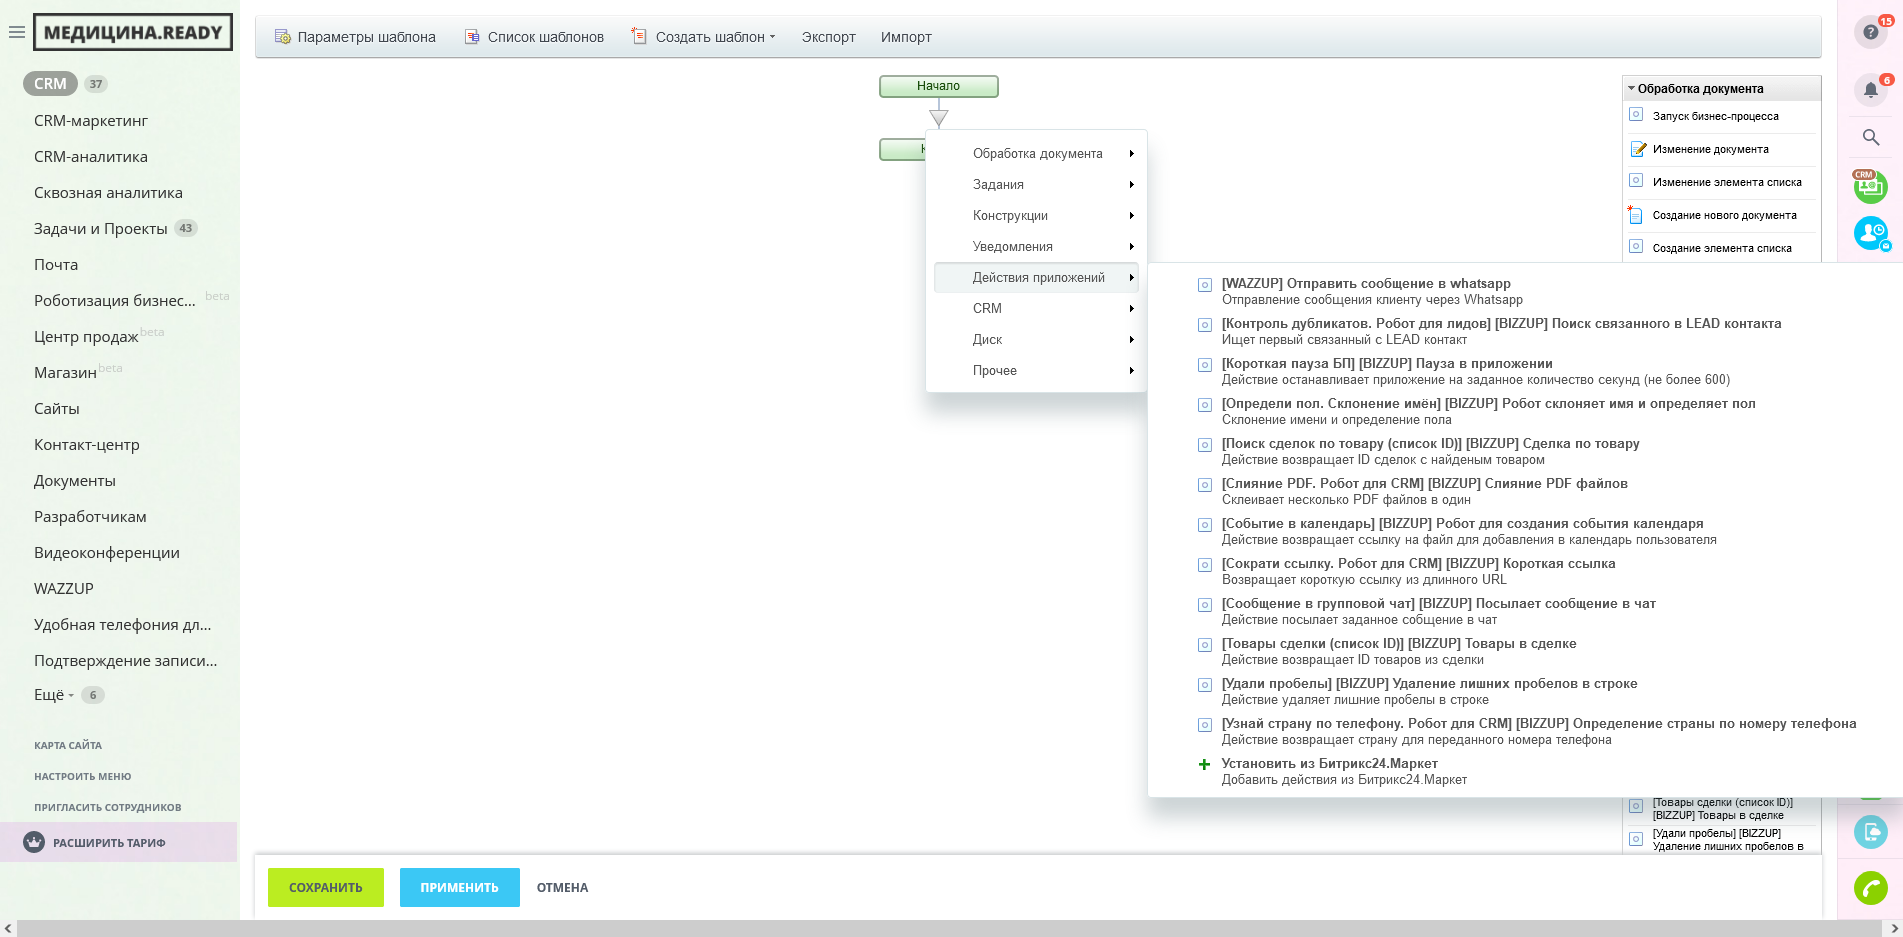Click icon beside Изменение элемента списка

[1636, 181]
